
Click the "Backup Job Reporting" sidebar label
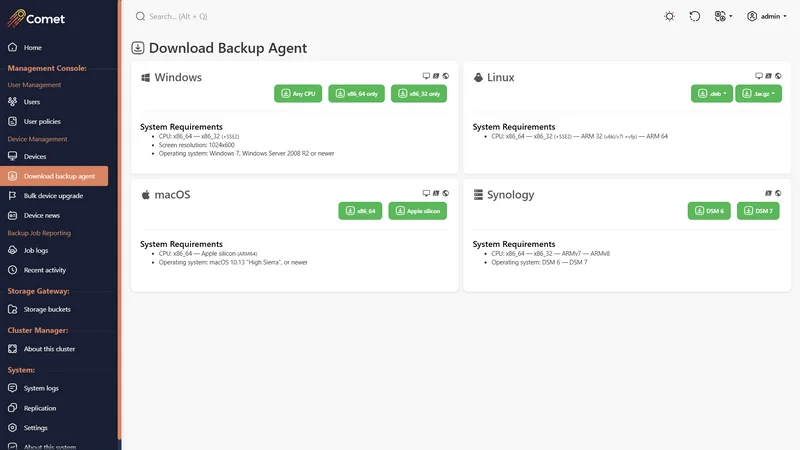click(39, 233)
